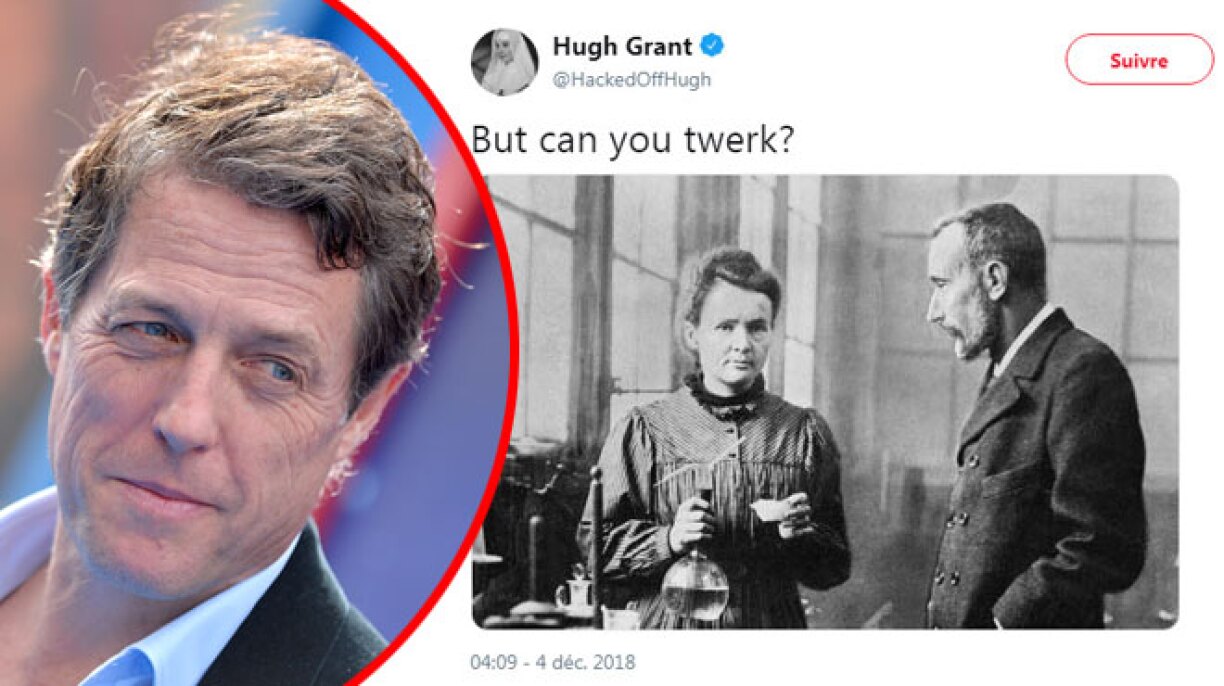Image resolution: width=1224 pixels, height=686 pixels.
Task: Select the tweet text "But can you twerk?"
Action: pyautogui.click(x=632, y=140)
